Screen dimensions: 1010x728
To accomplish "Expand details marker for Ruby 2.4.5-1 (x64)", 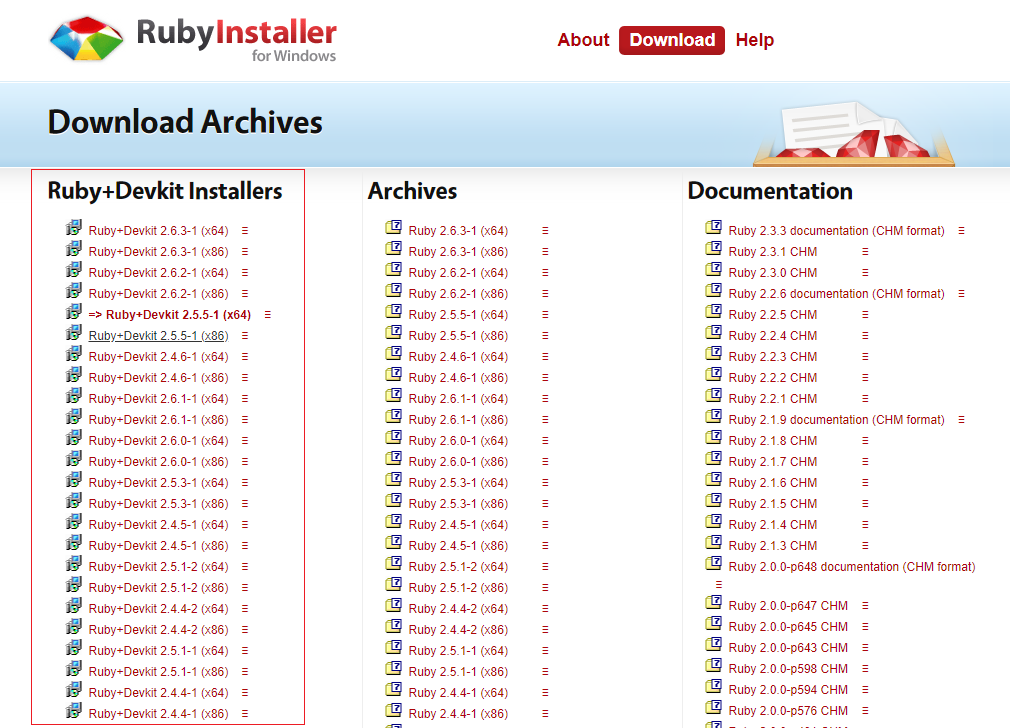I will click(545, 525).
